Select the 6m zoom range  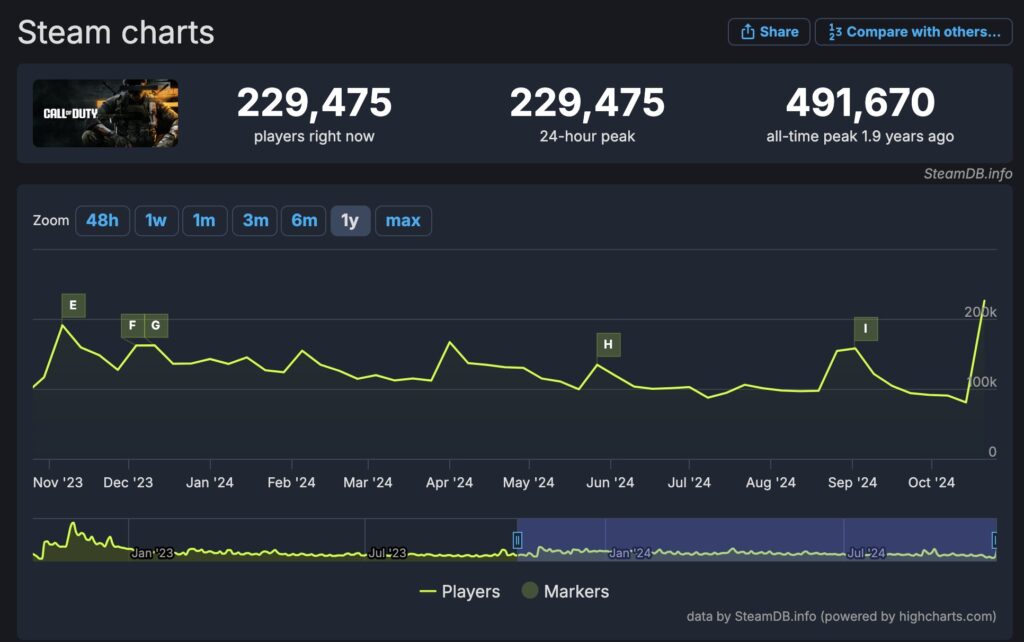pos(304,221)
